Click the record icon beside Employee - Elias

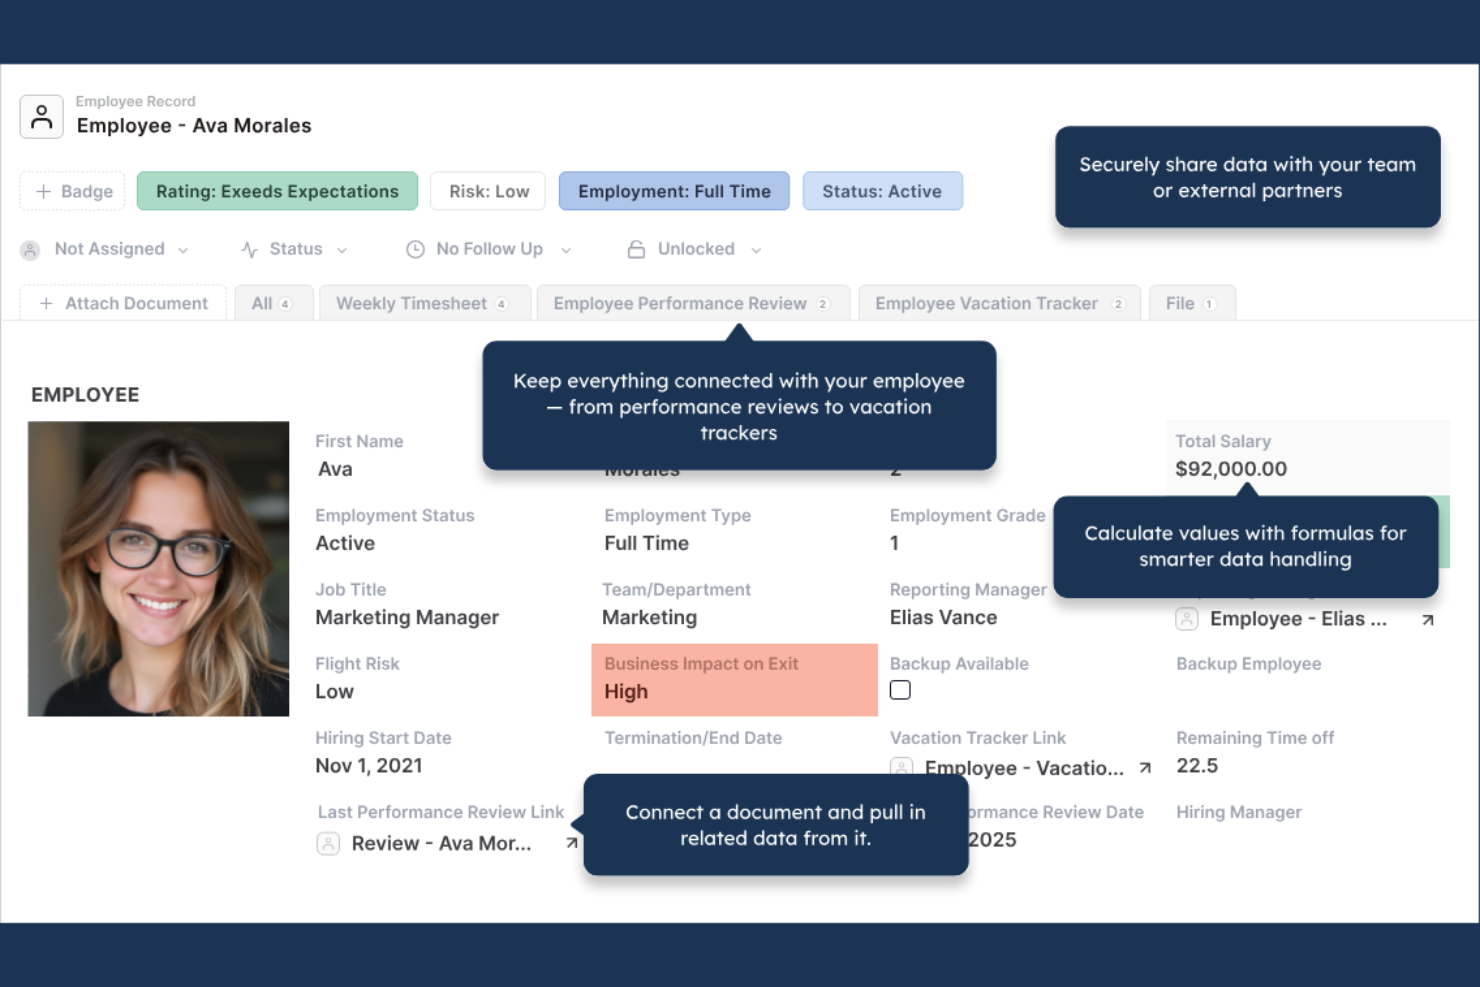1187,619
